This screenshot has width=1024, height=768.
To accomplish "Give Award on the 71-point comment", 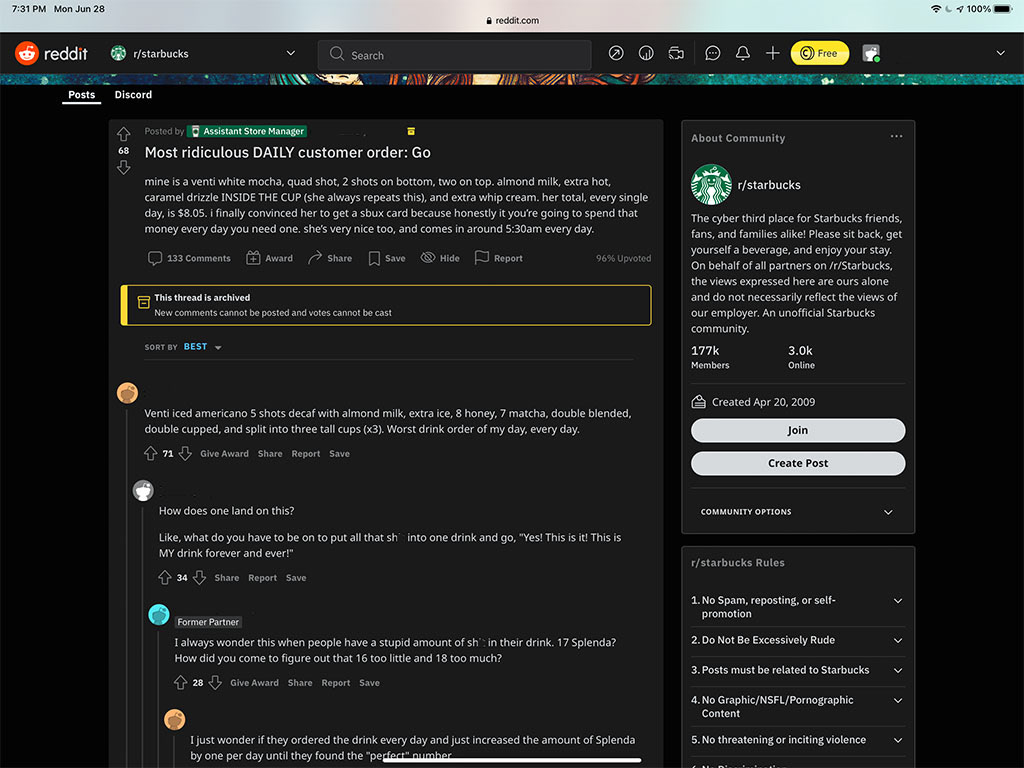I will point(224,454).
